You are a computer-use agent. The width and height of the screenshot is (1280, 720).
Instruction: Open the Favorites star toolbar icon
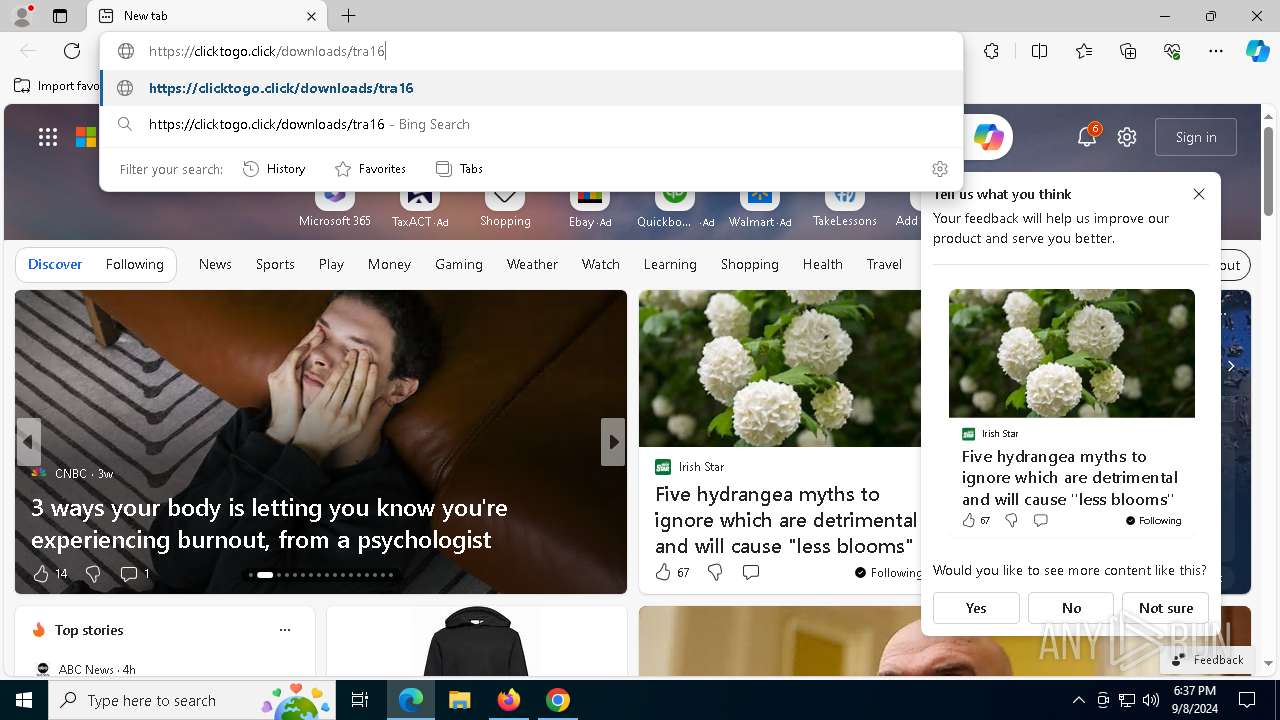(1084, 51)
